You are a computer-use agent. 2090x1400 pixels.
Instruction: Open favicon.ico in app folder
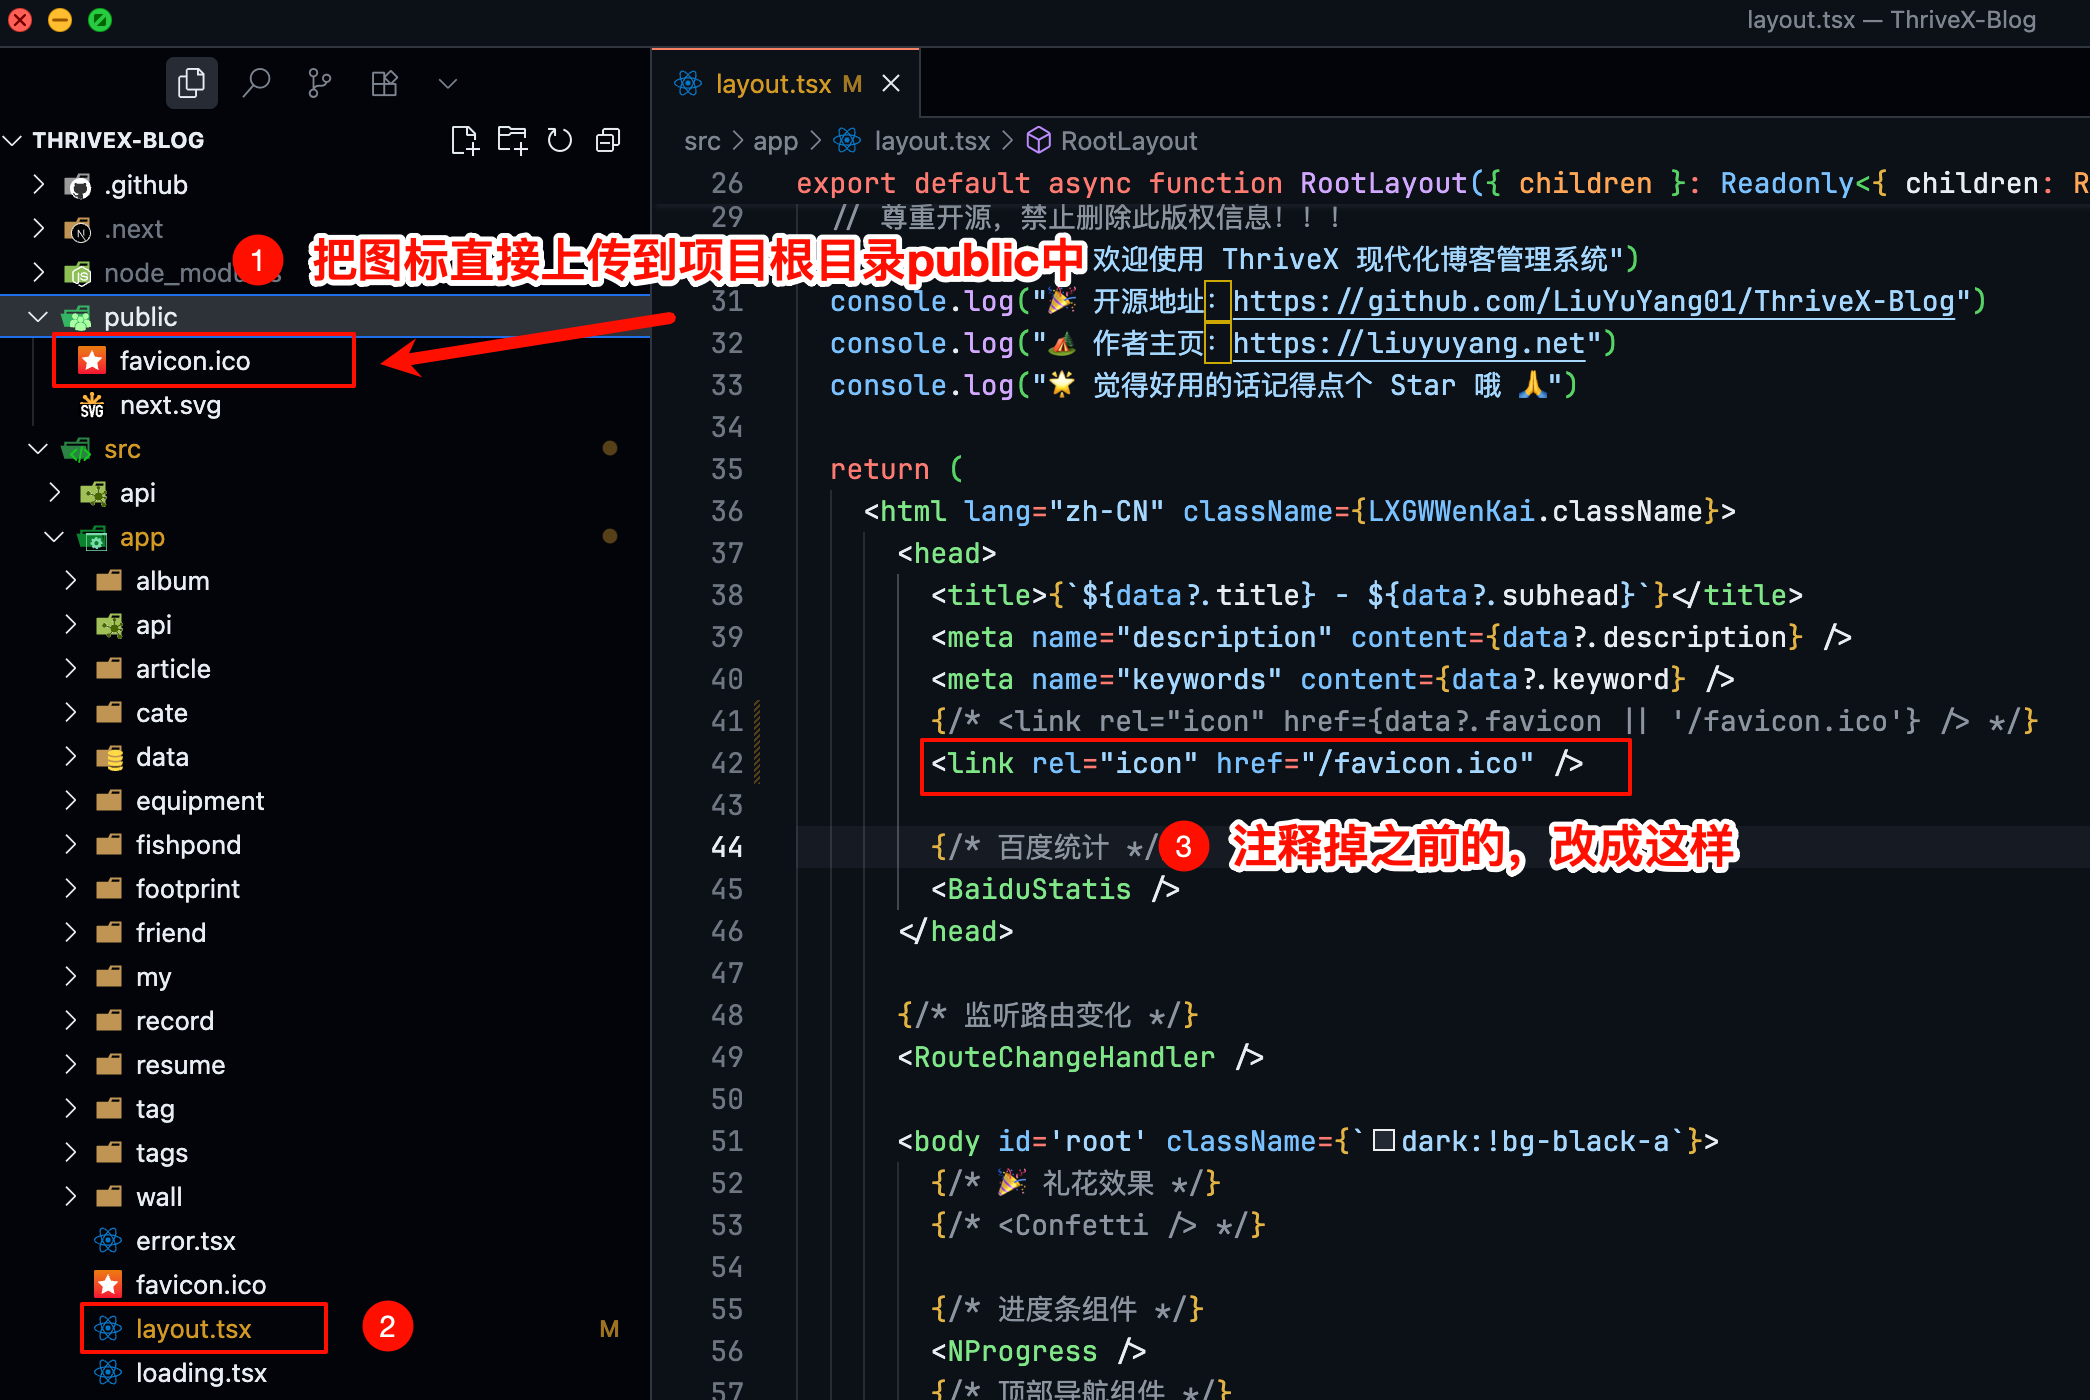(x=201, y=1284)
